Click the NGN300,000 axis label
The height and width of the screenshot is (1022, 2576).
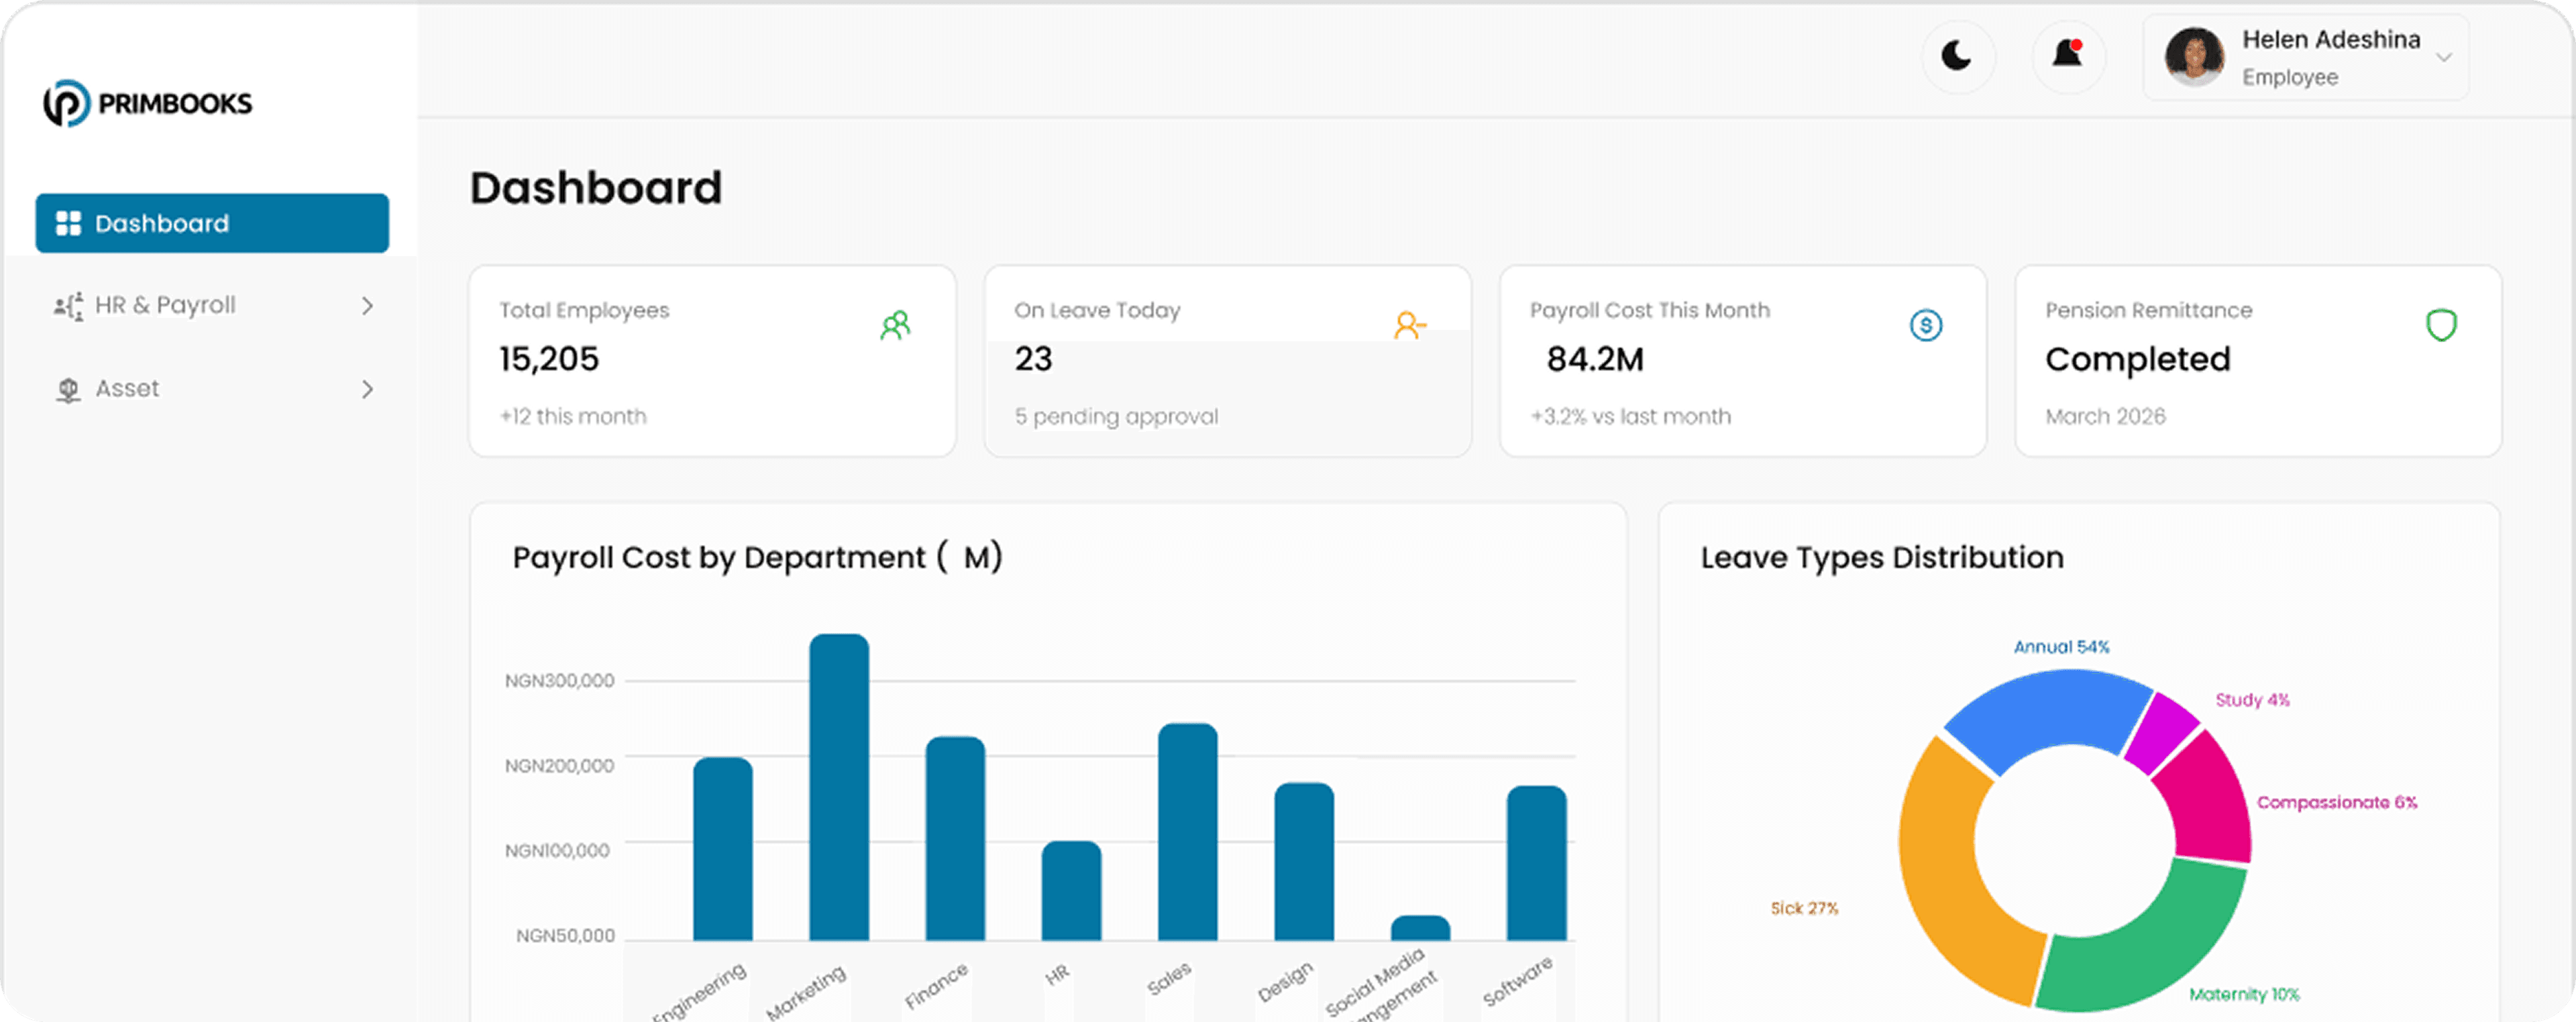point(559,681)
